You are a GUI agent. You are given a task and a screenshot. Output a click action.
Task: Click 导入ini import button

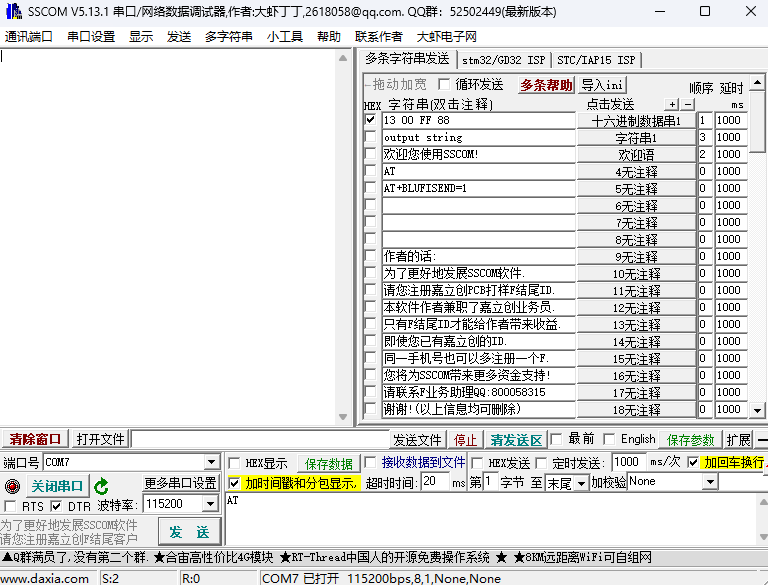point(602,85)
